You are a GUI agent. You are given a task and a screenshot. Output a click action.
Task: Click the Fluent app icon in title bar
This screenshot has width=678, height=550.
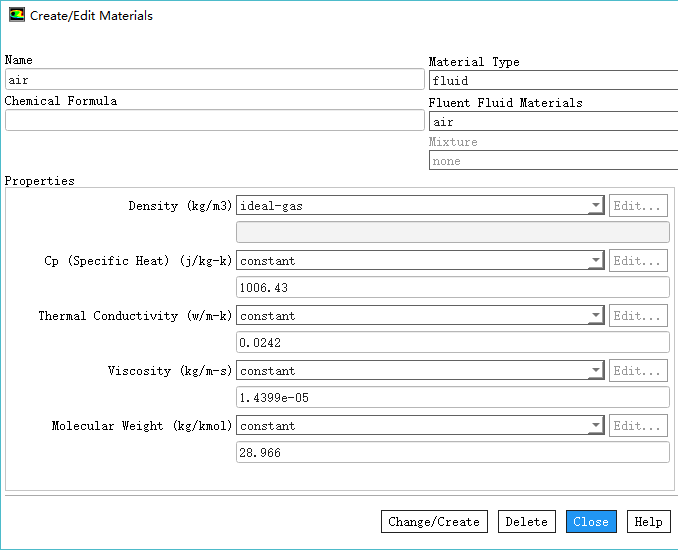coord(16,16)
